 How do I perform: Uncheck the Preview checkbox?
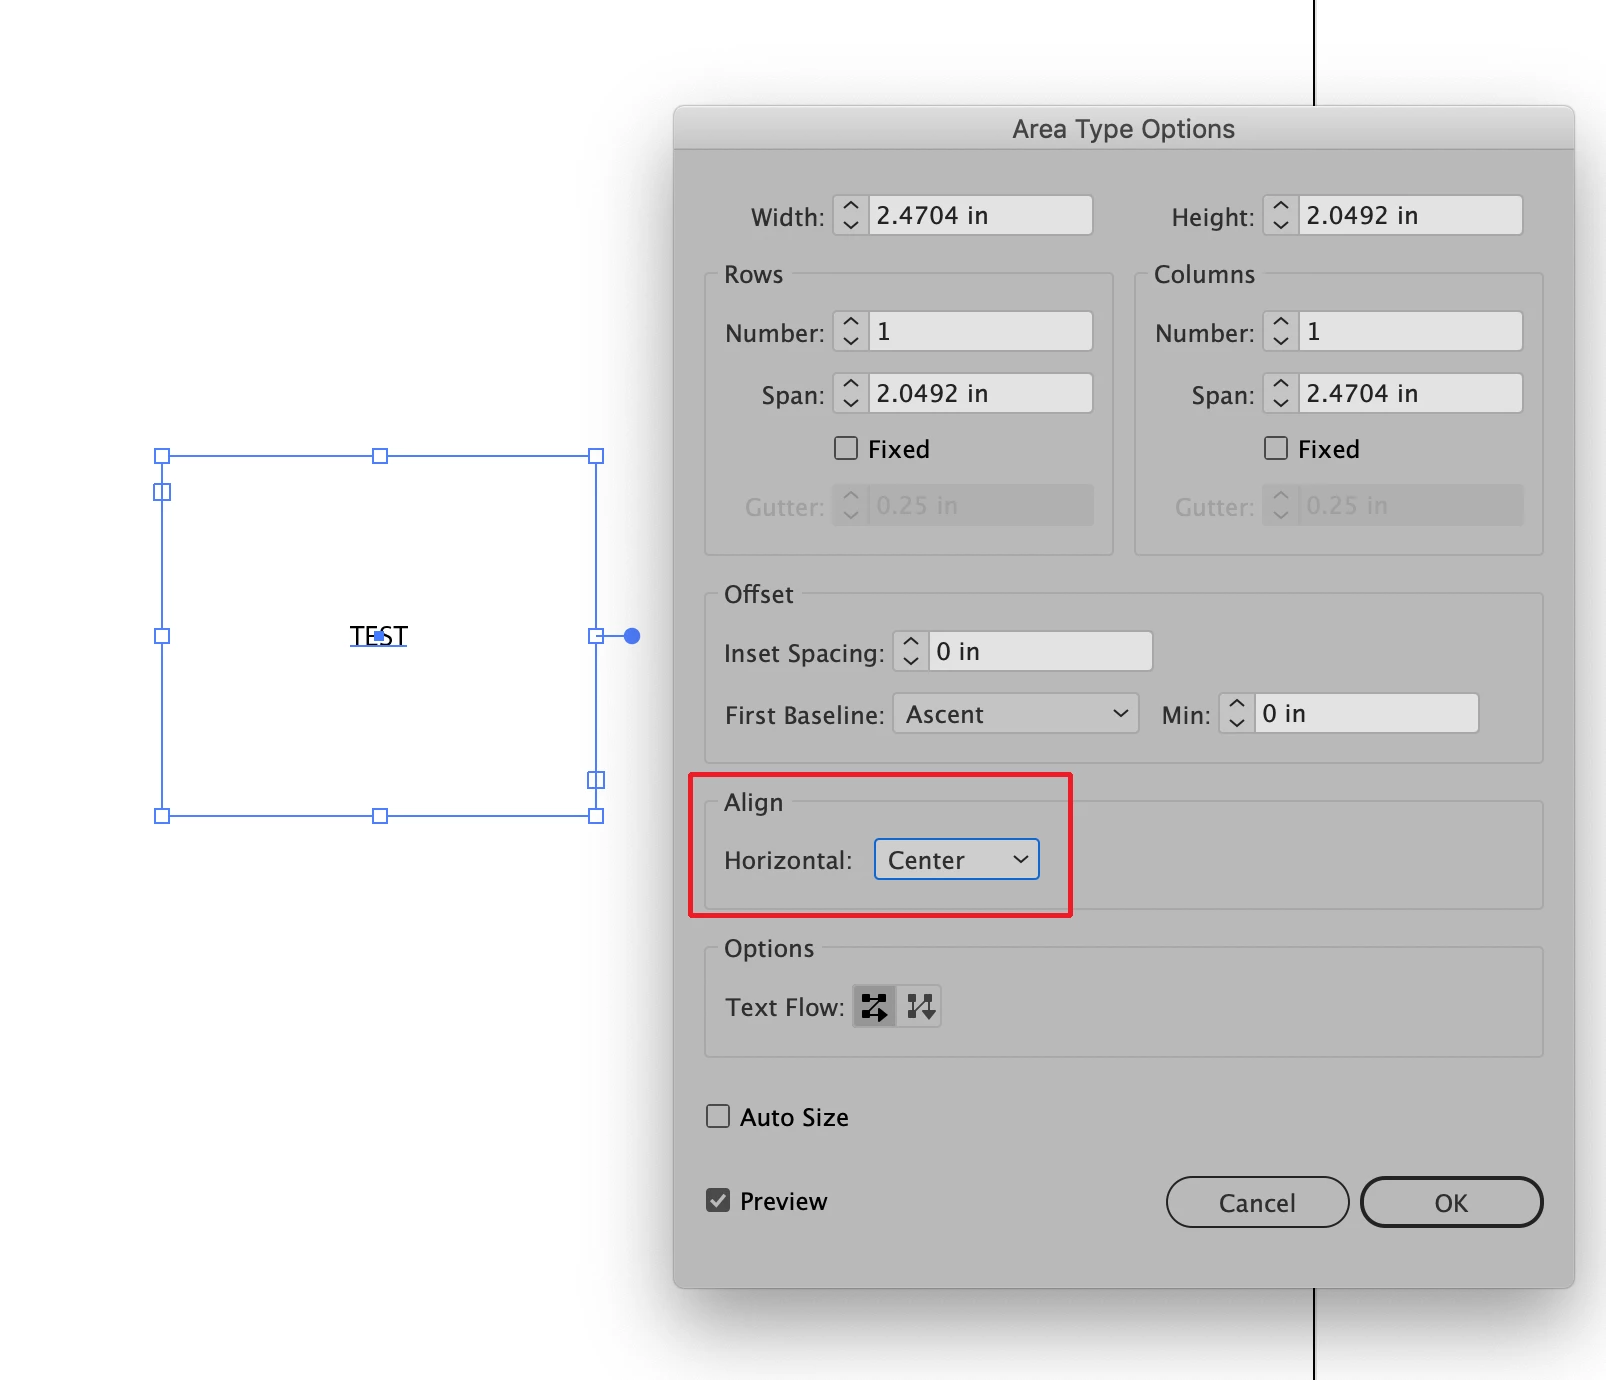718,1200
